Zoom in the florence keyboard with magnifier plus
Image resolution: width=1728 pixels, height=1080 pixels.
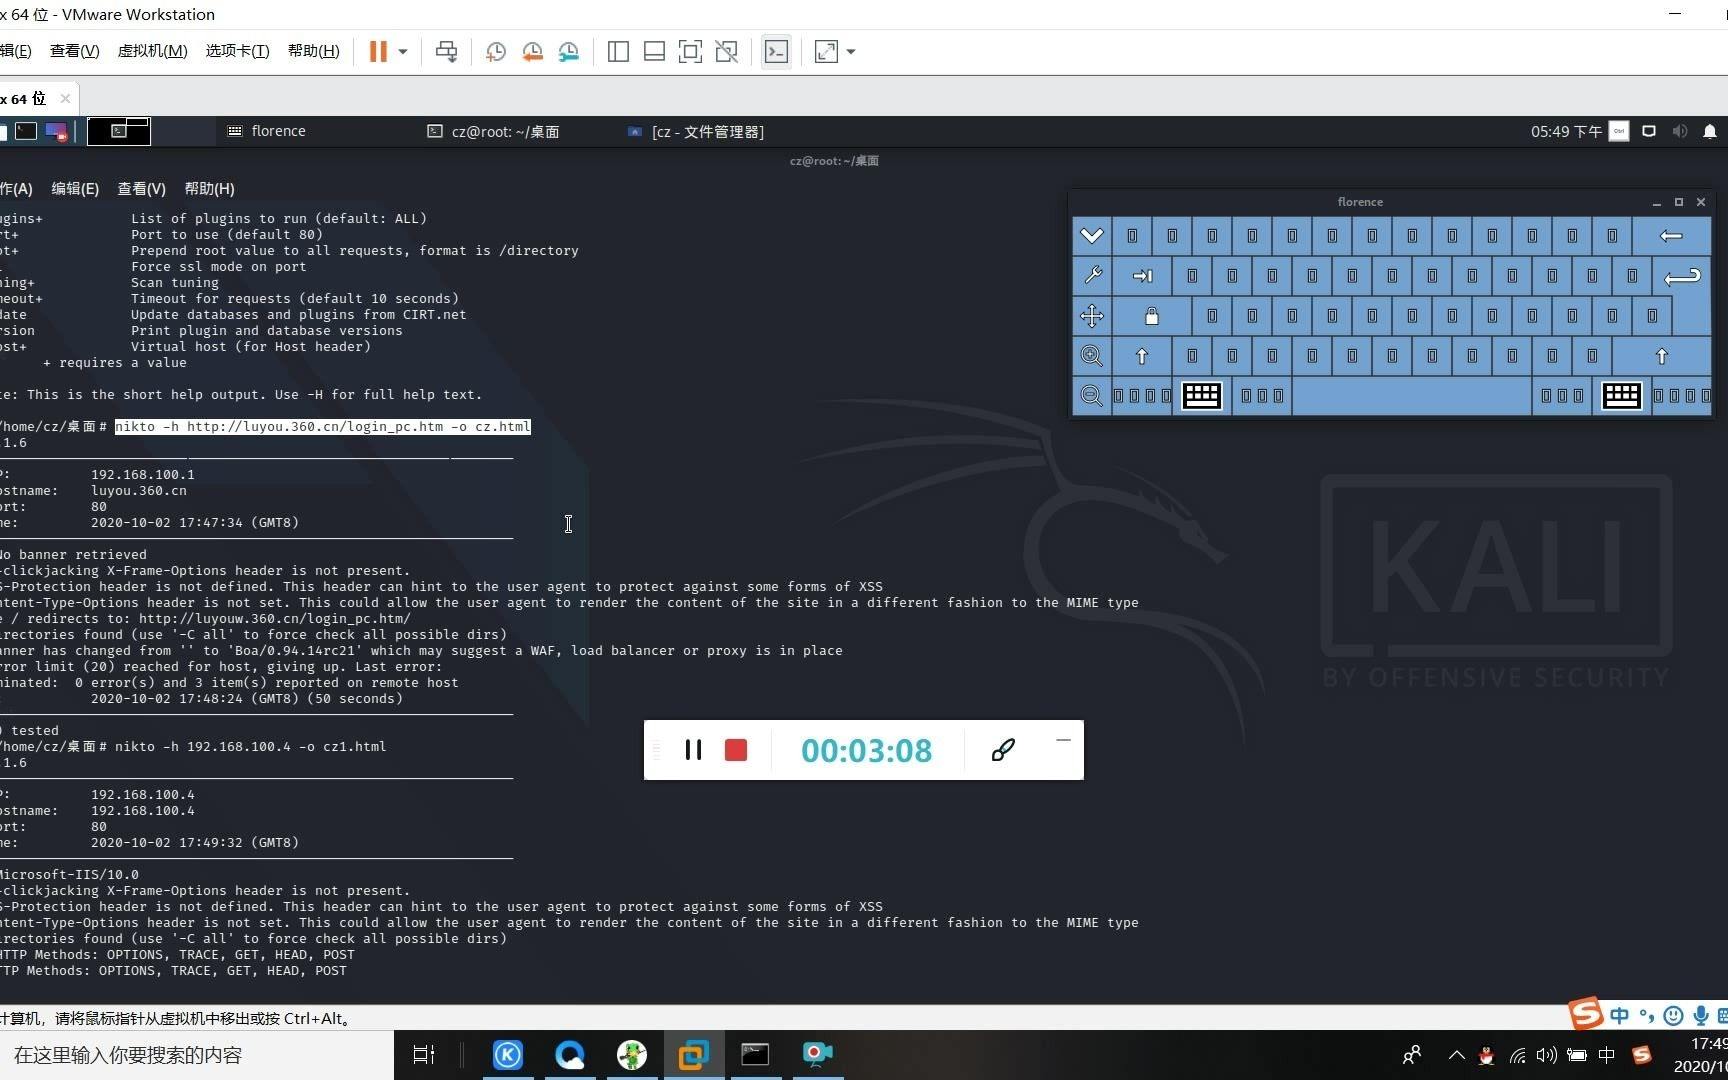(1092, 356)
